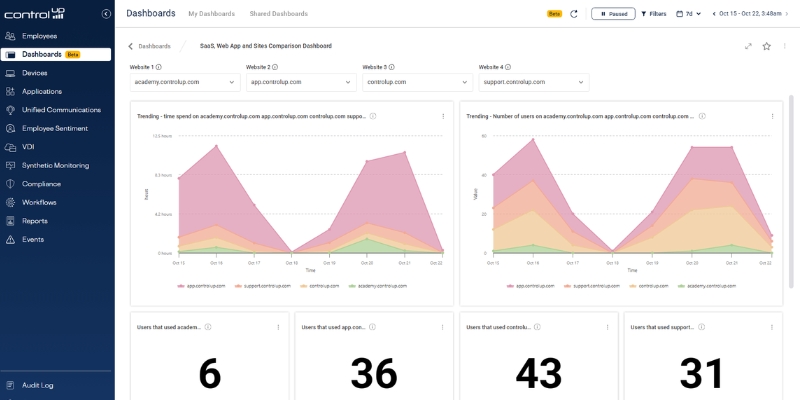
Task: Open Synthetic Monitoring in the sidebar
Action: 55,165
